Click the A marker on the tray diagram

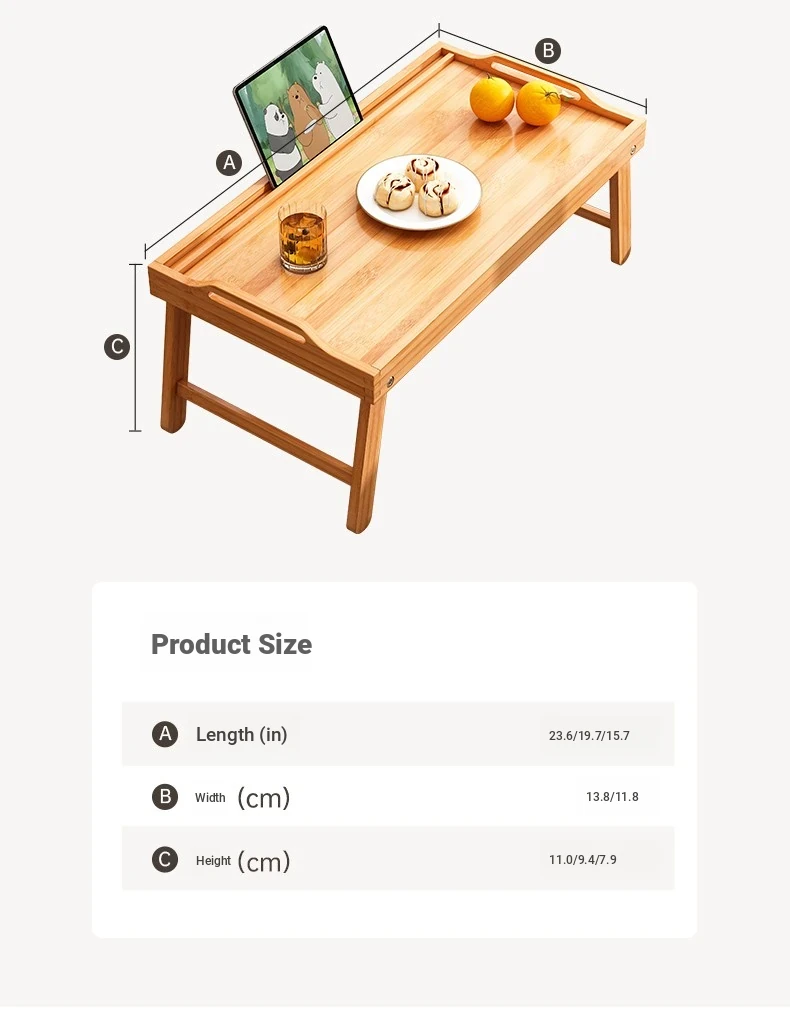click(230, 162)
